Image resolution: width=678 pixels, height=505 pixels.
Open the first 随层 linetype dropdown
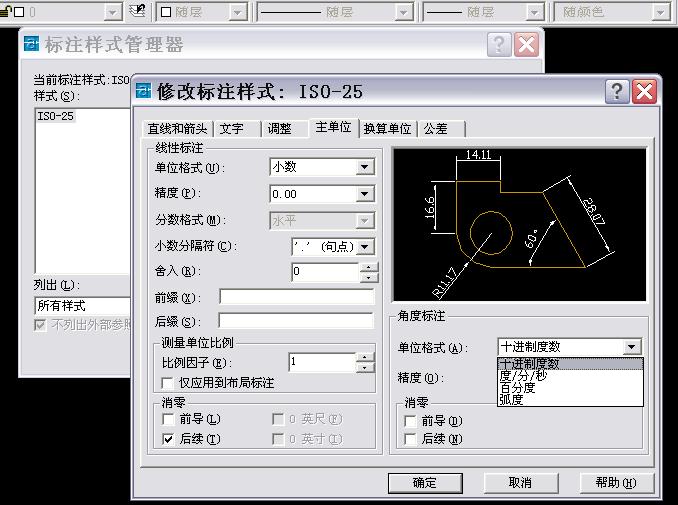[403, 12]
